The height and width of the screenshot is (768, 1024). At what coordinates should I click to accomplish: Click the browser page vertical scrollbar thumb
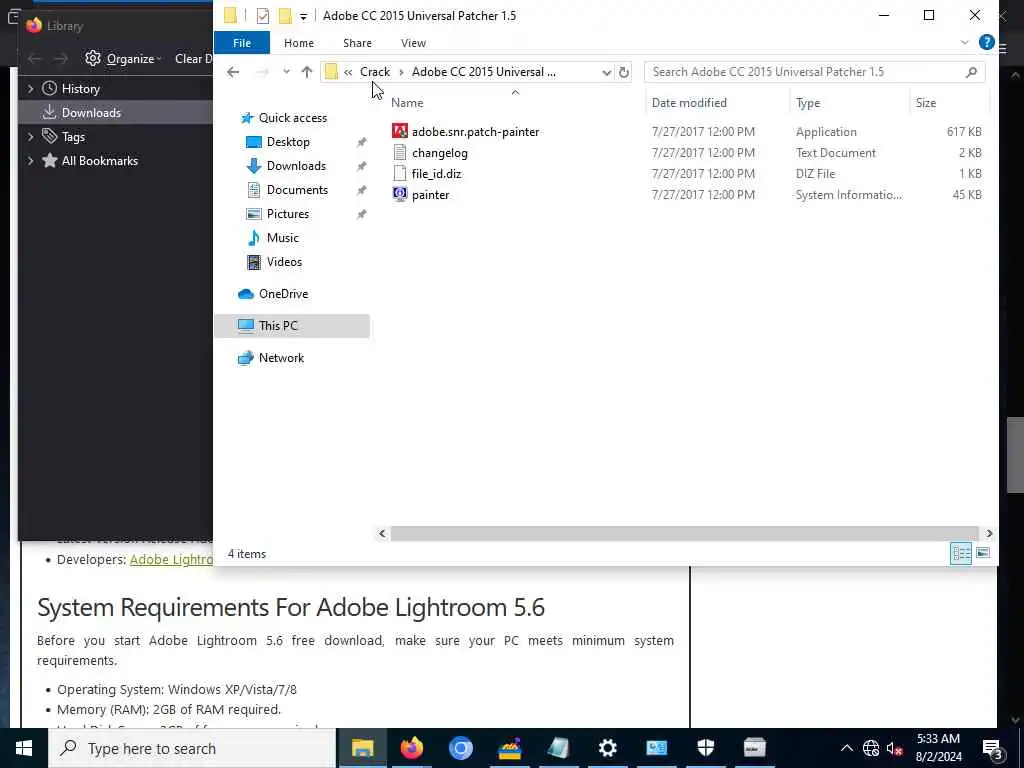click(1014, 455)
